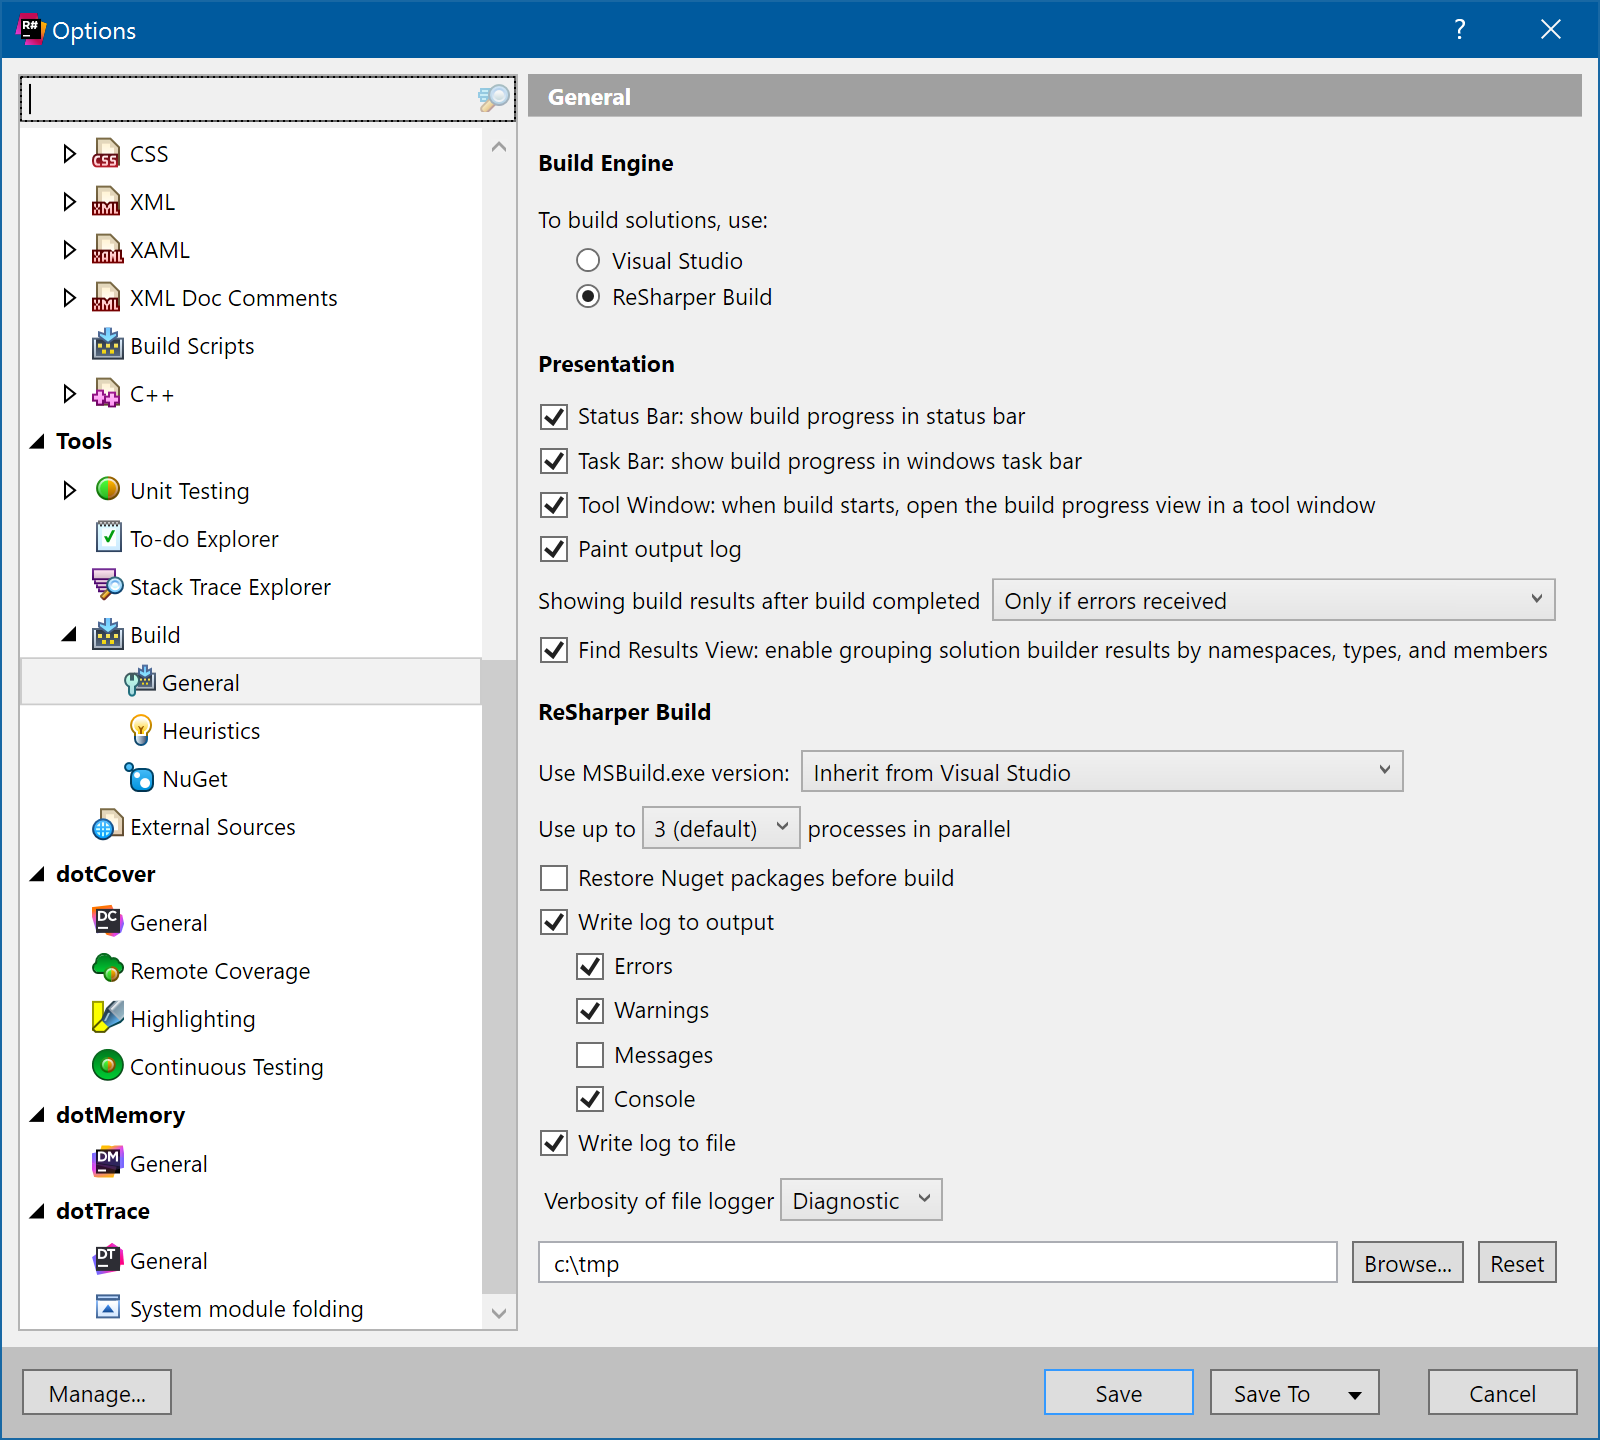This screenshot has width=1600, height=1440.
Task: Select the ReSharper Build radio button
Action: (x=588, y=297)
